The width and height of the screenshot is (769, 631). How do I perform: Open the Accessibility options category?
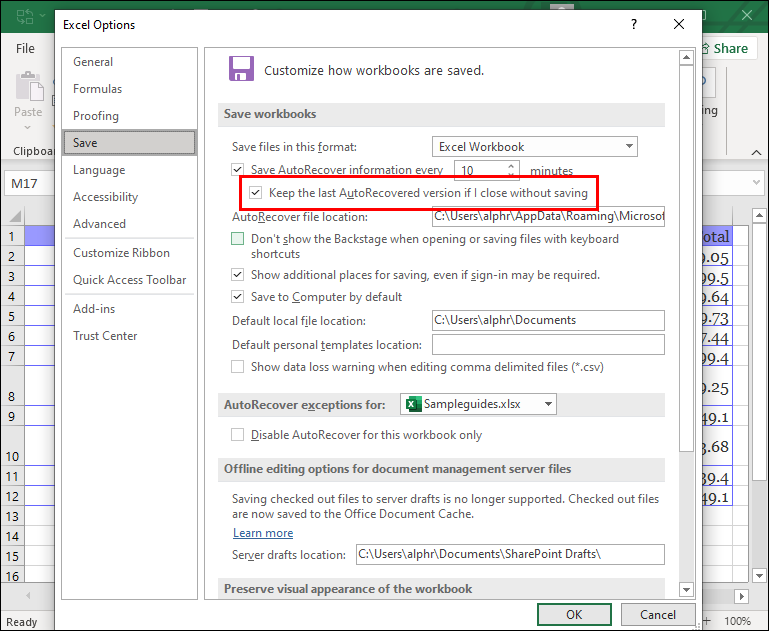129,197
